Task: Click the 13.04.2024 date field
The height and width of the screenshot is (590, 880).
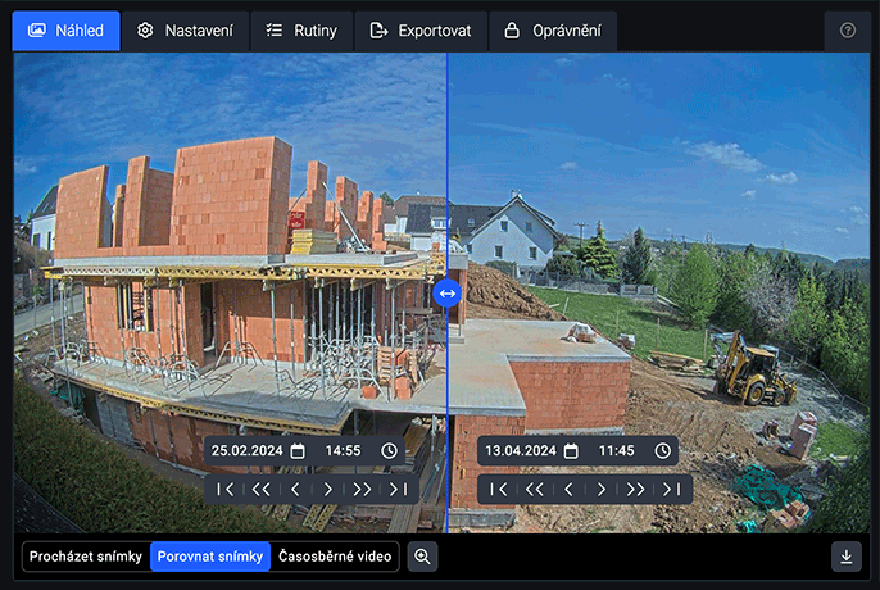Action: click(x=520, y=451)
